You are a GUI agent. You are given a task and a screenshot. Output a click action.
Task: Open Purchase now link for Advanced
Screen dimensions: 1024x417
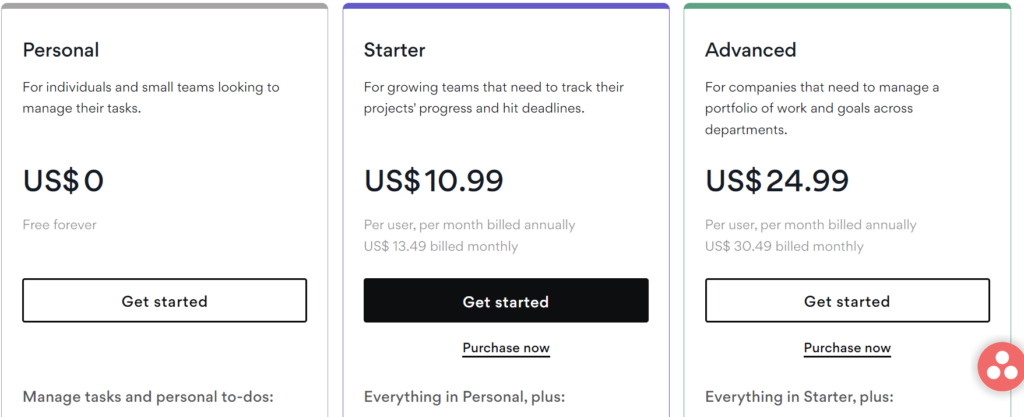(847, 348)
